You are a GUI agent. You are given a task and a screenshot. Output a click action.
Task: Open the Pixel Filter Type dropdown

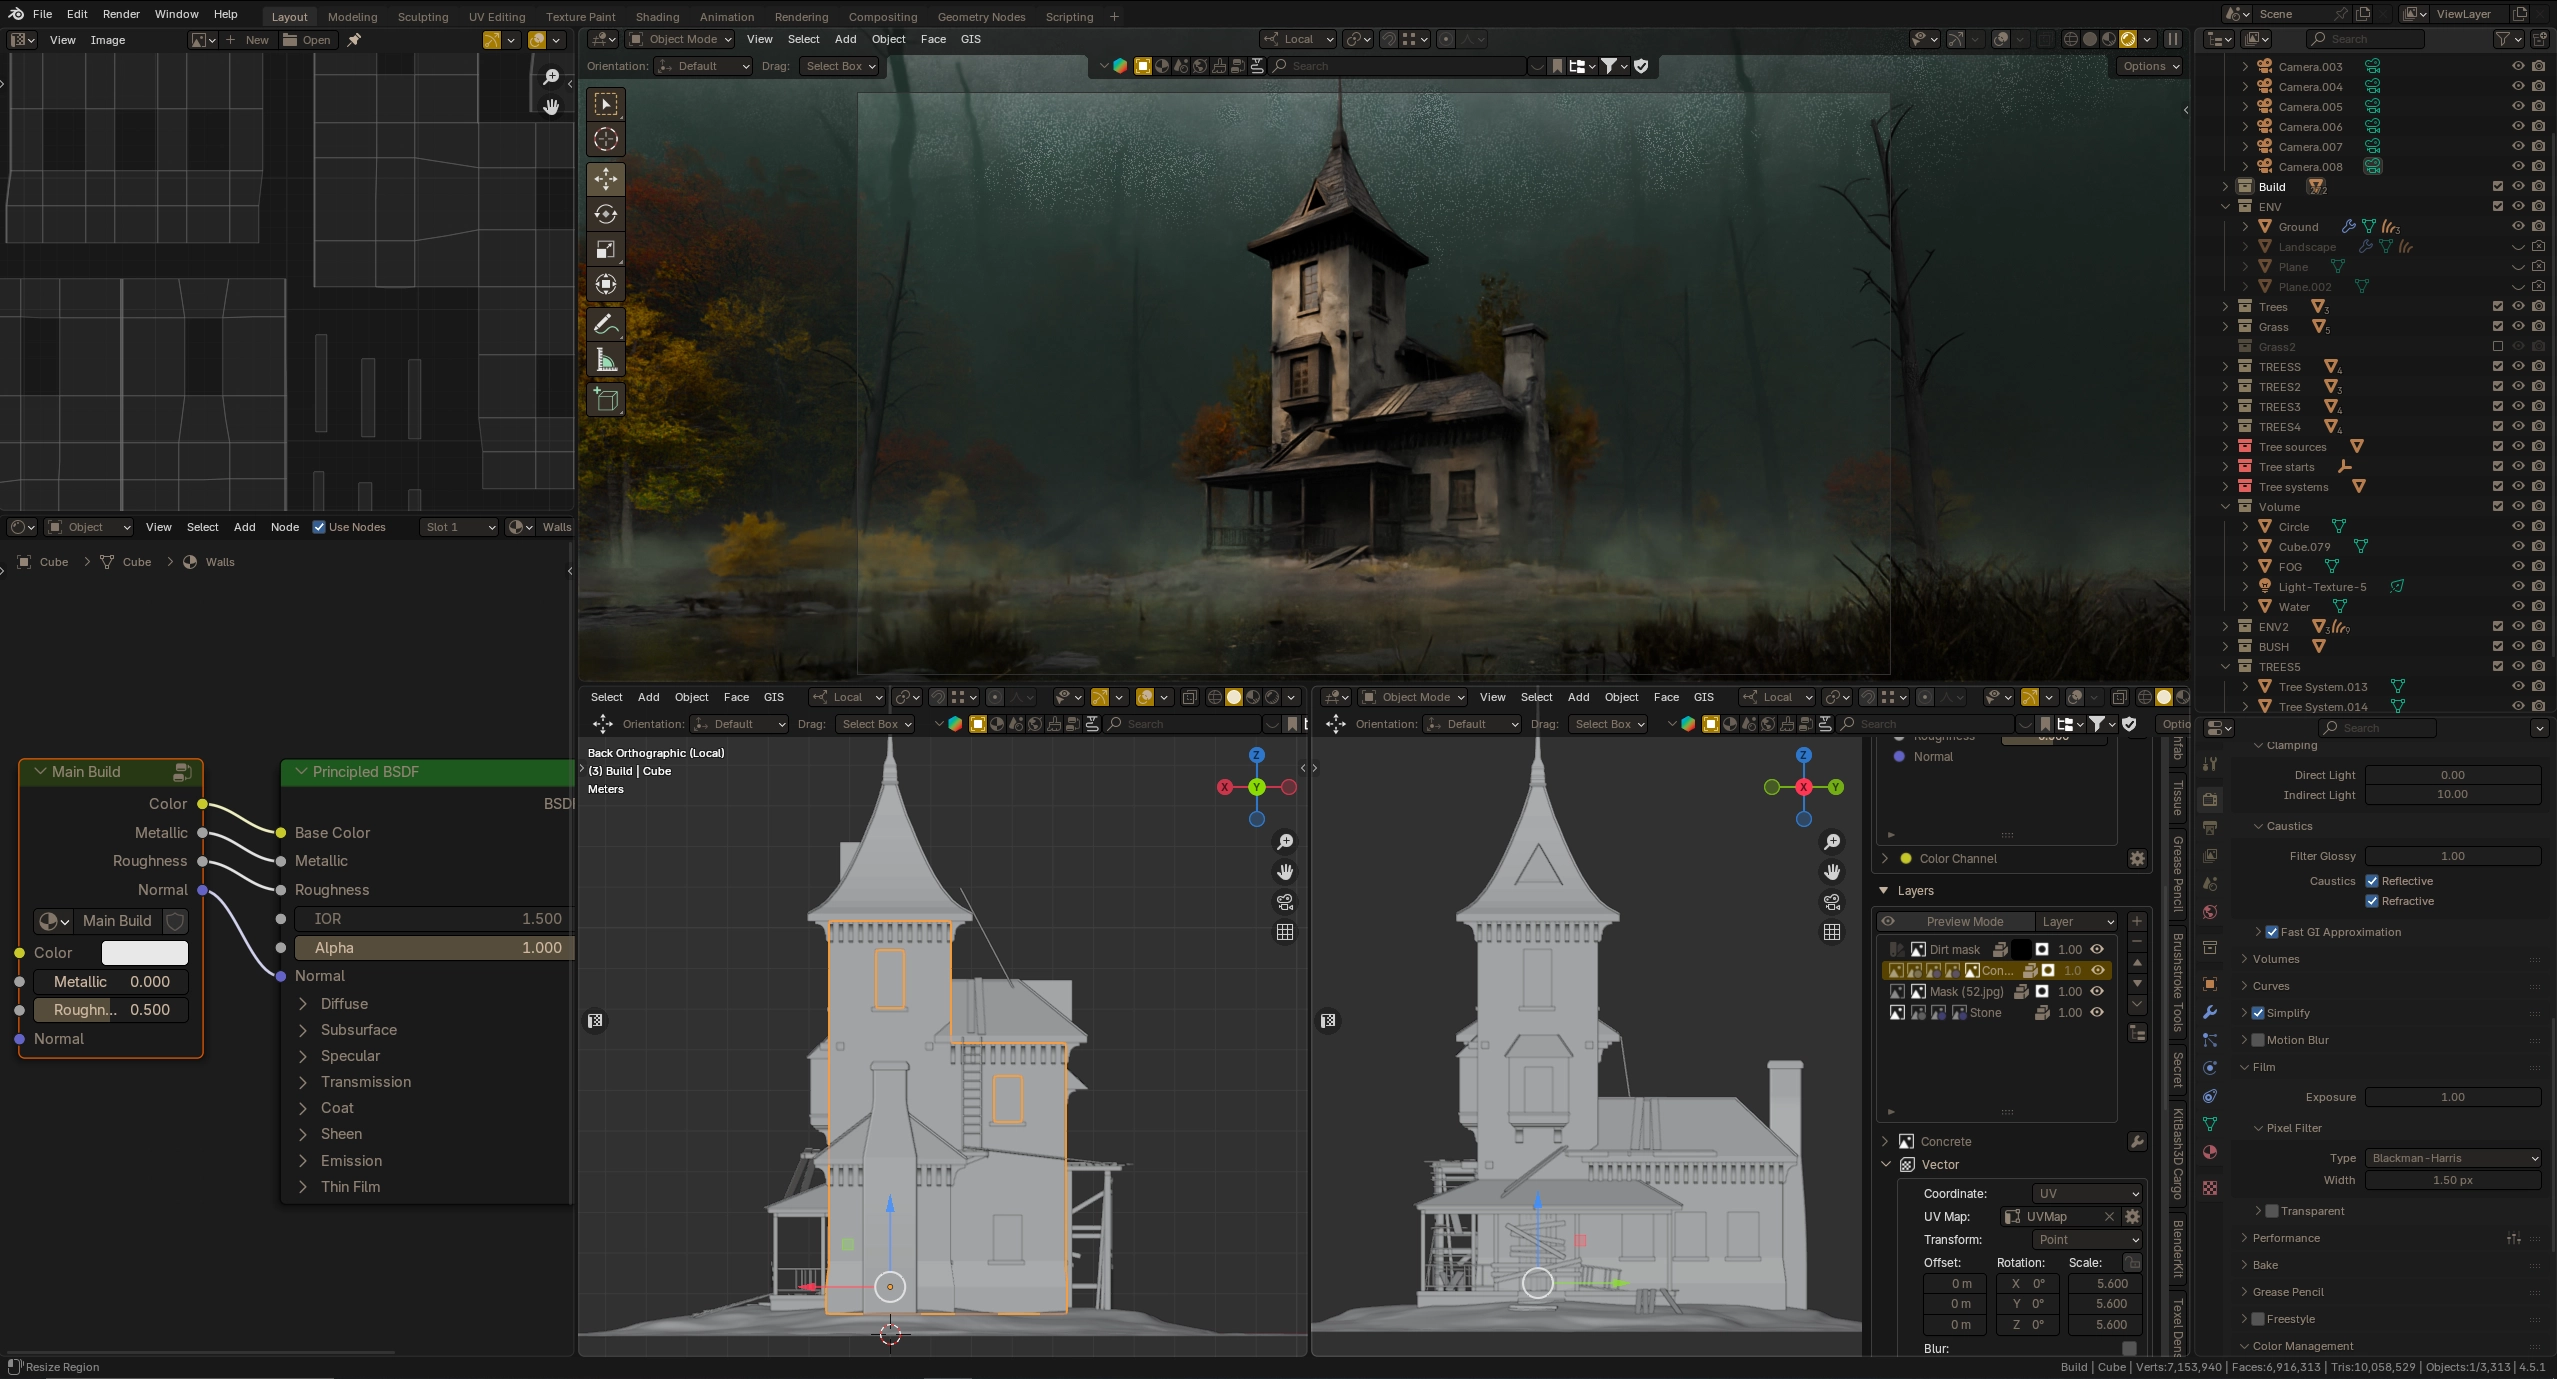2453,1158
